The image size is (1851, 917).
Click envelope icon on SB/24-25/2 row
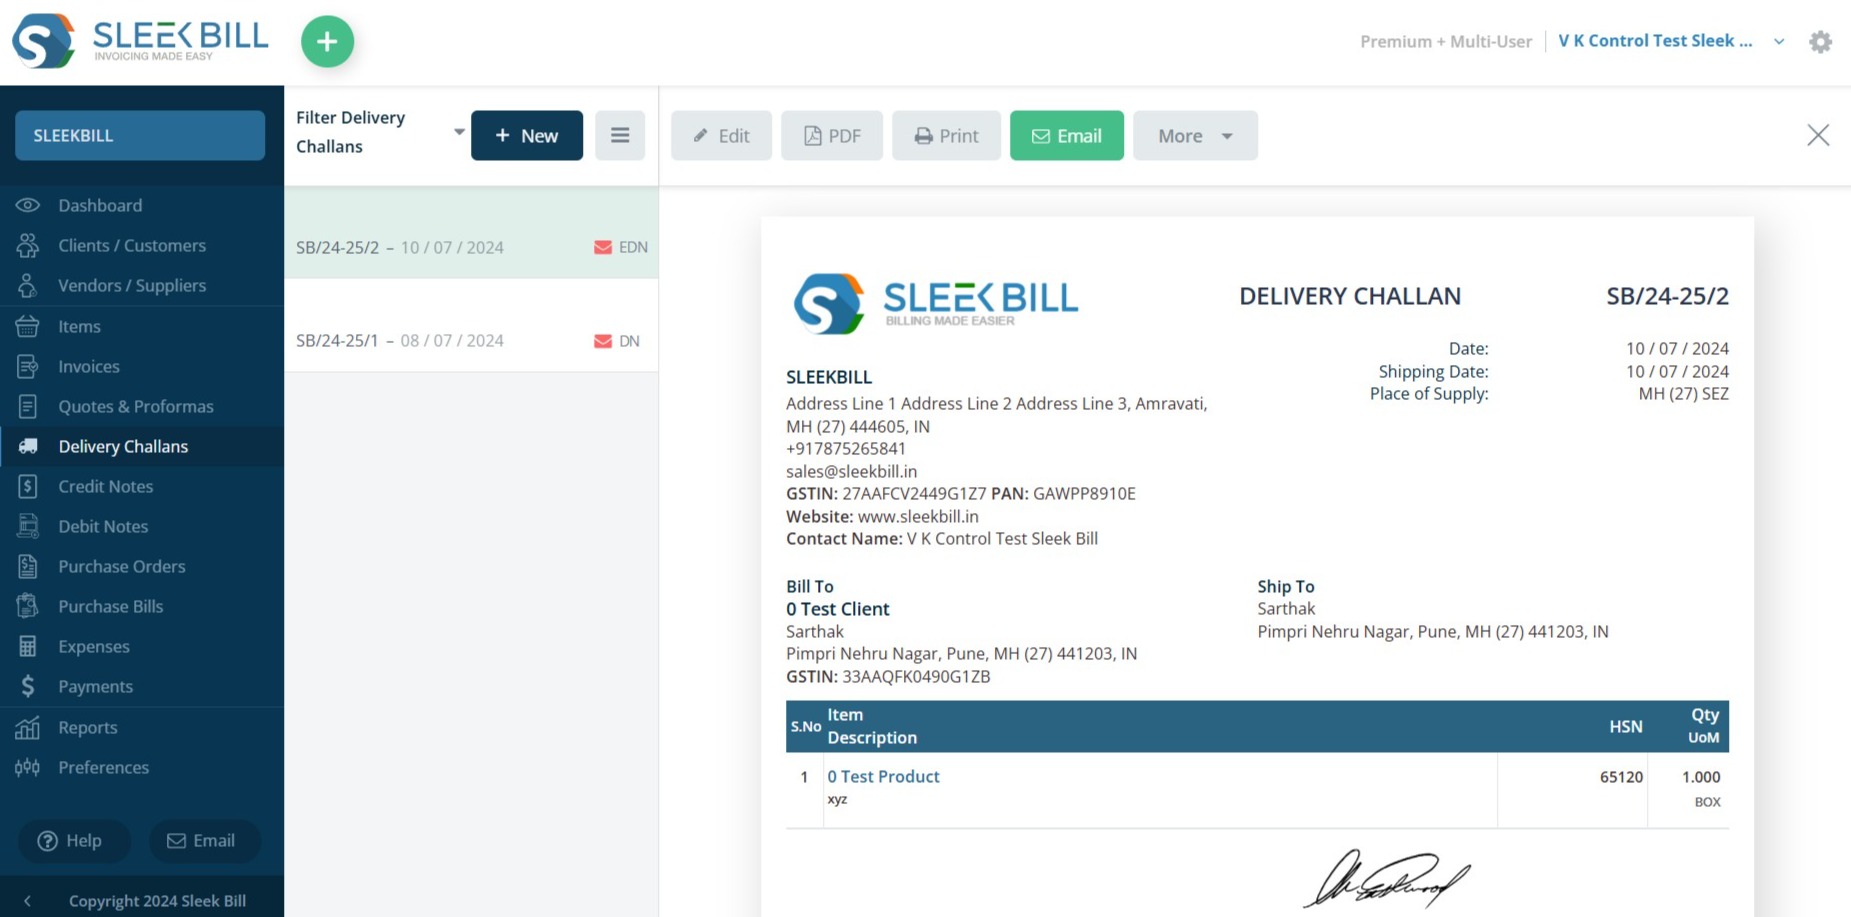click(x=603, y=247)
